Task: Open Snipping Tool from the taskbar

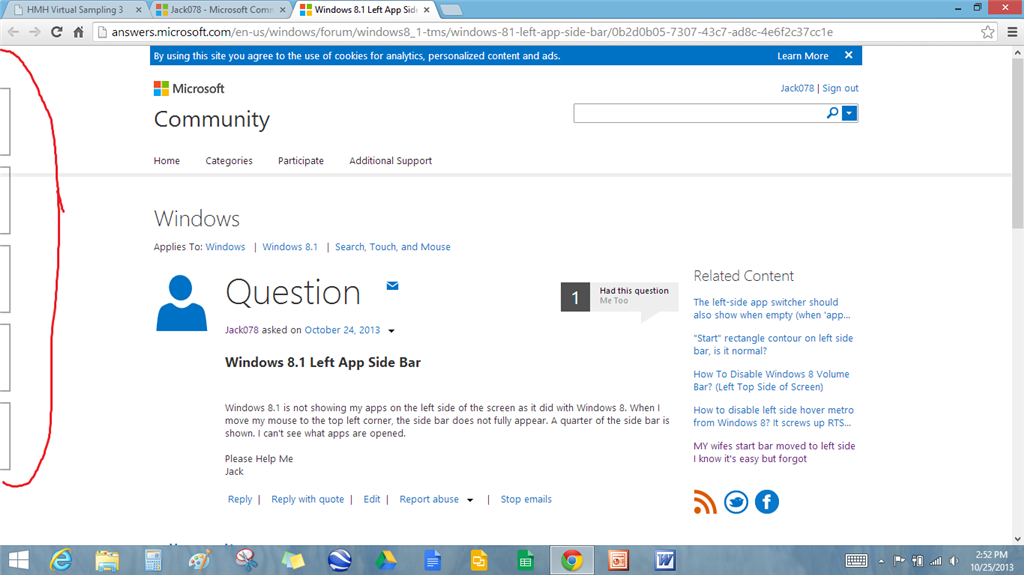Action: [246, 560]
